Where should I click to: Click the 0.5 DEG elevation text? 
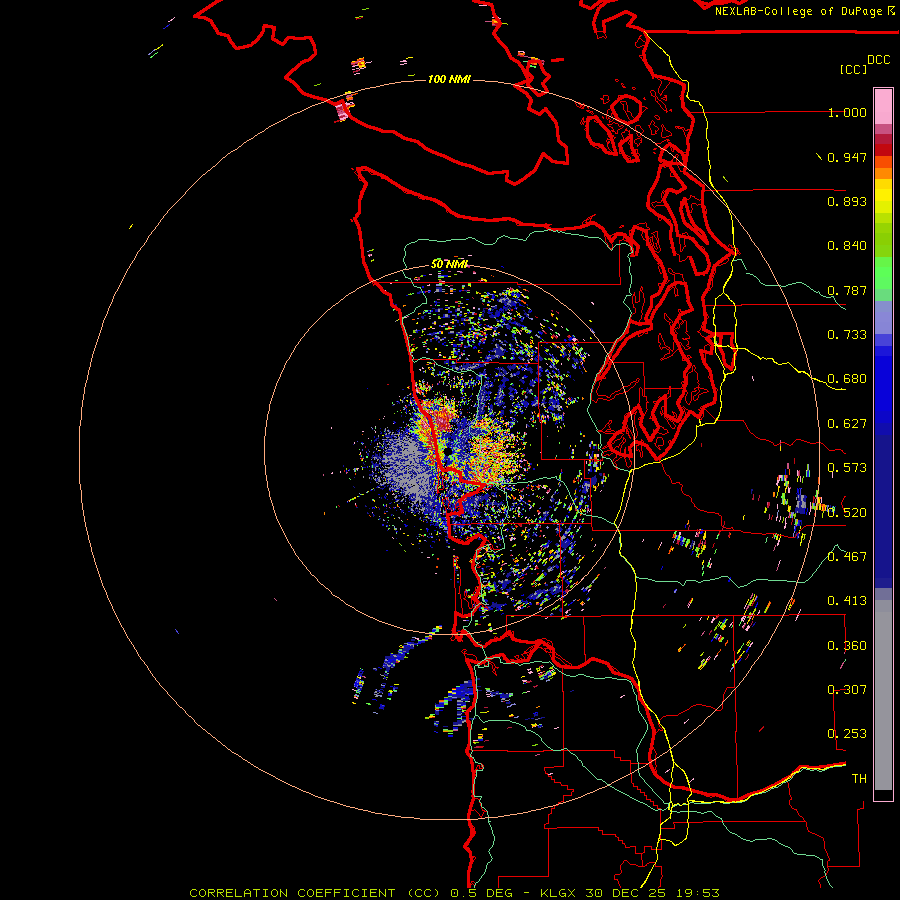(x=482, y=893)
